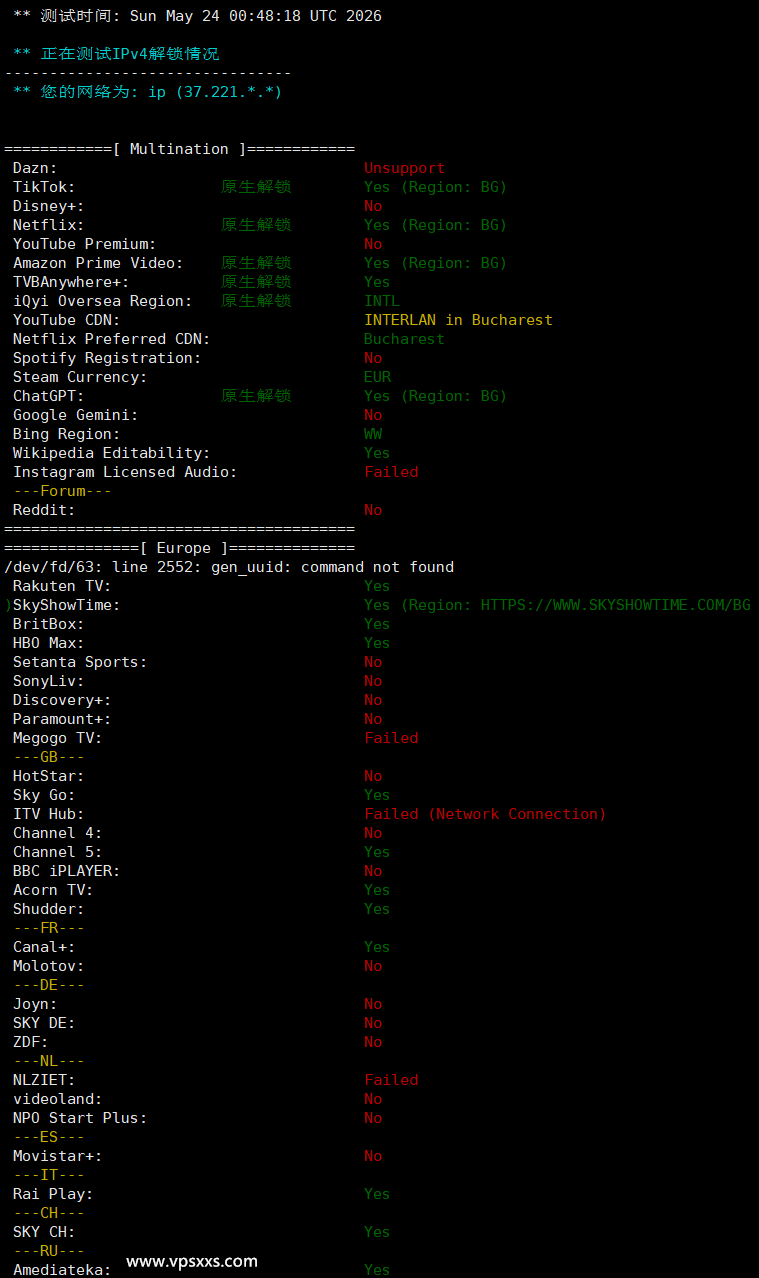Select the 'Amediateka:' label
The image size is (759, 1278).
(x=62, y=1270)
